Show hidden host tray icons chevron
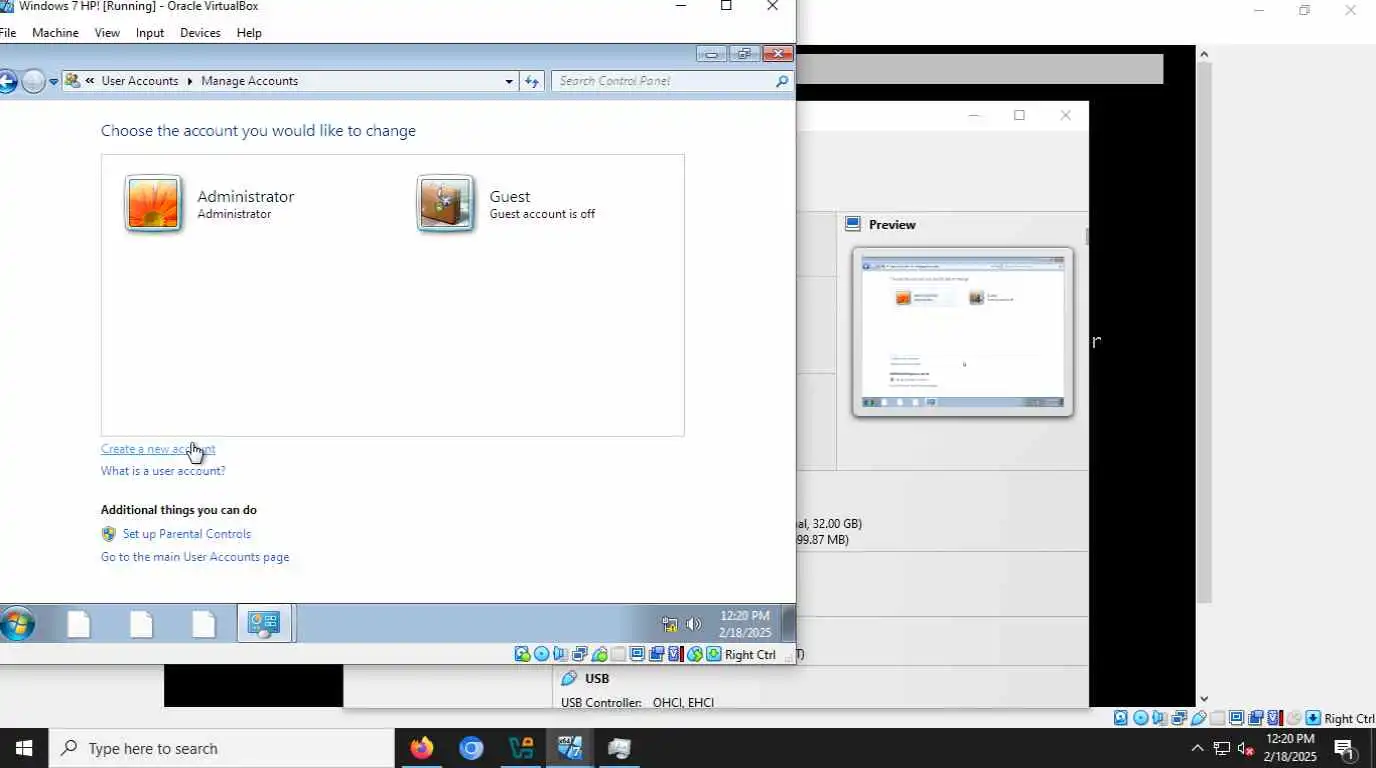The width and height of the screenshot is (1376, 768). (1197, 748)
